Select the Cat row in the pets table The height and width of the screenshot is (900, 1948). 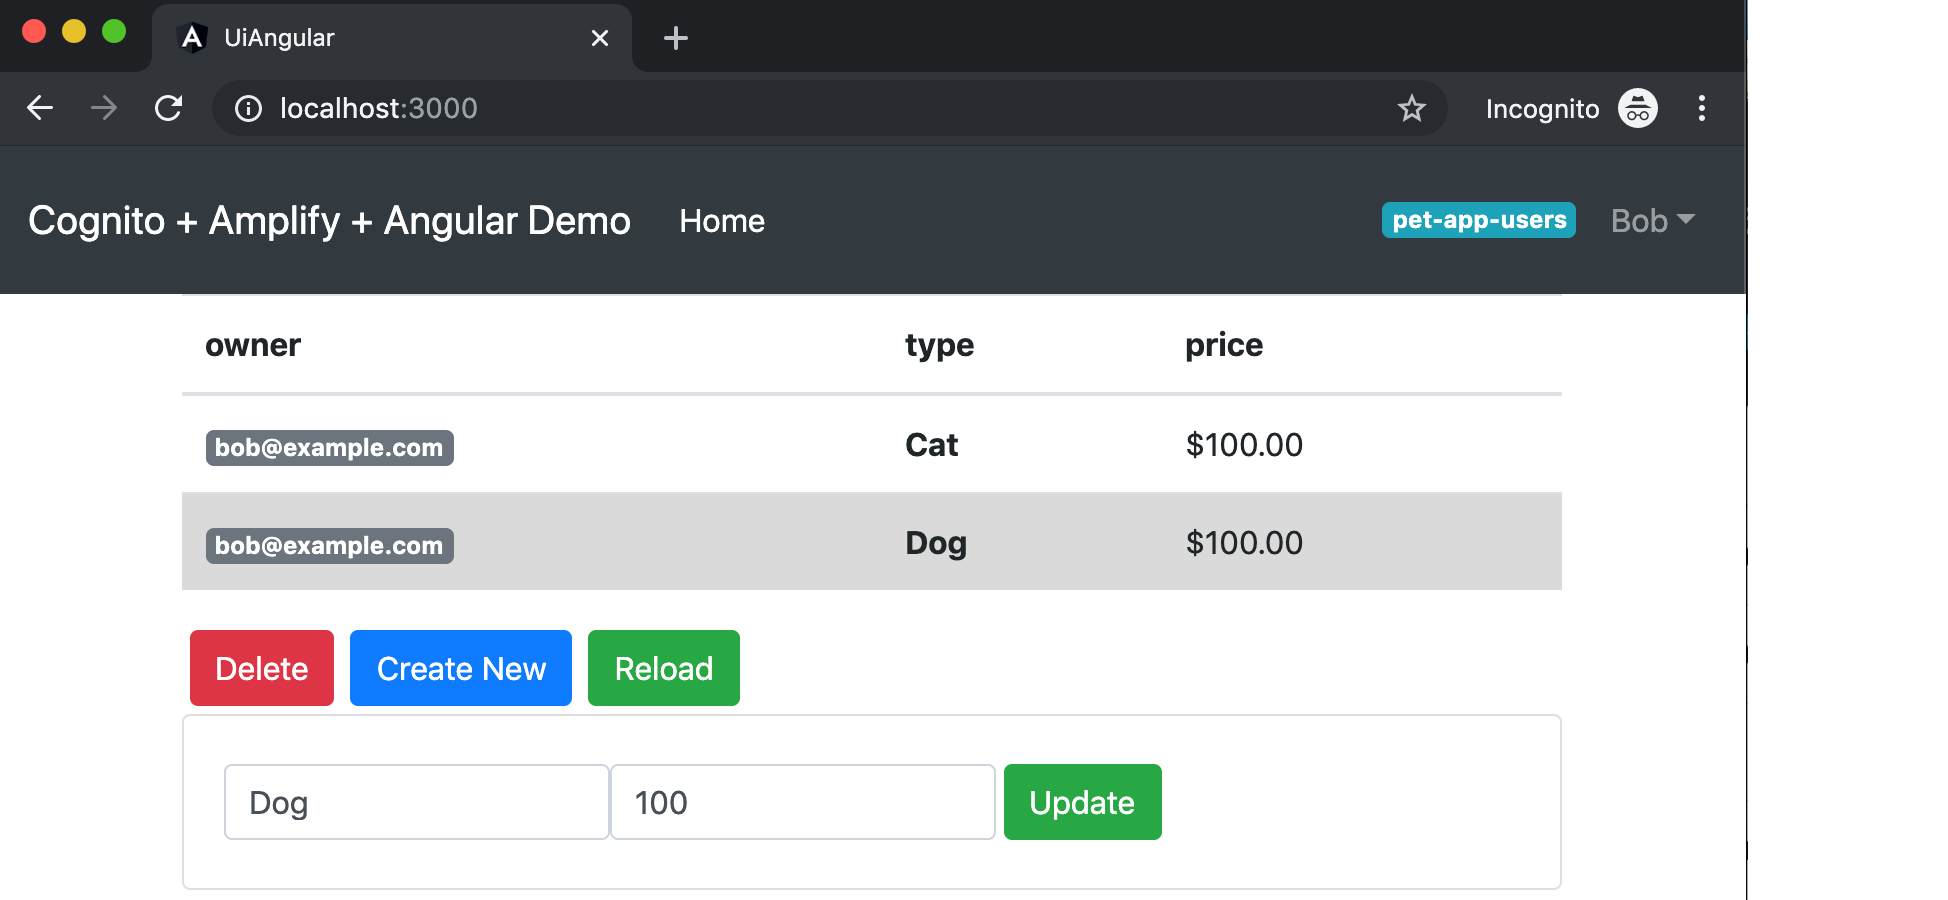[x=870, y=444]
